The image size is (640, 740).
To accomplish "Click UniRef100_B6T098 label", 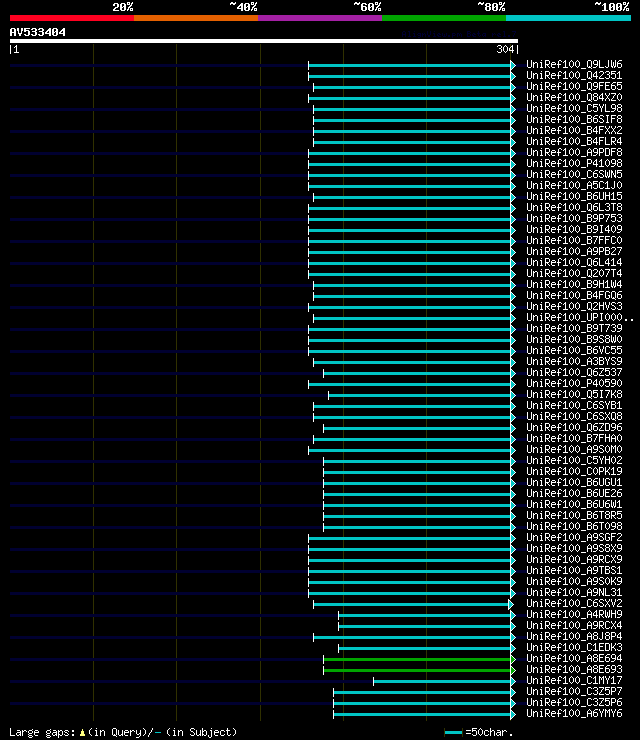I will [x=574, y=527].
